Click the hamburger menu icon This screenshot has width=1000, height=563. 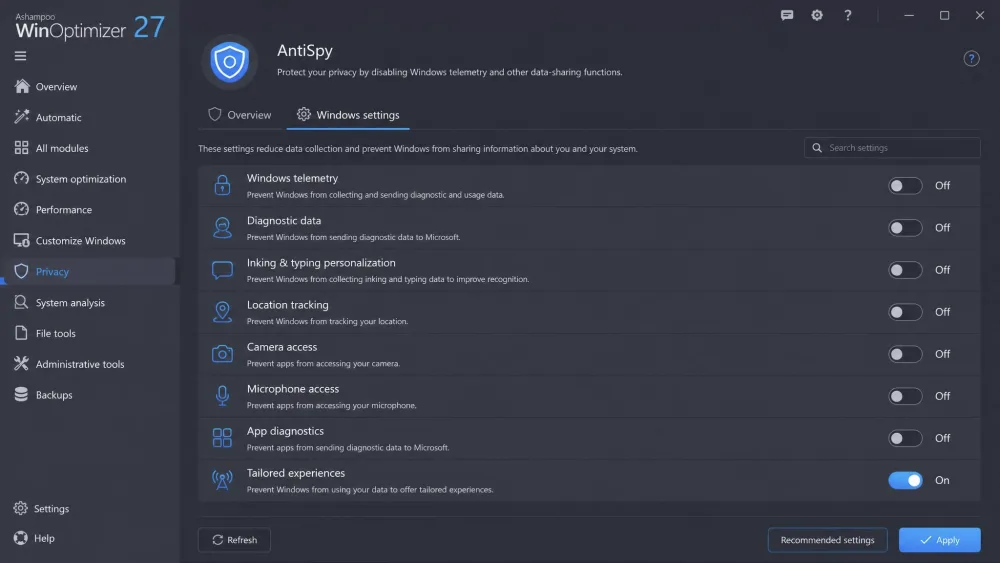coord(20,56)
